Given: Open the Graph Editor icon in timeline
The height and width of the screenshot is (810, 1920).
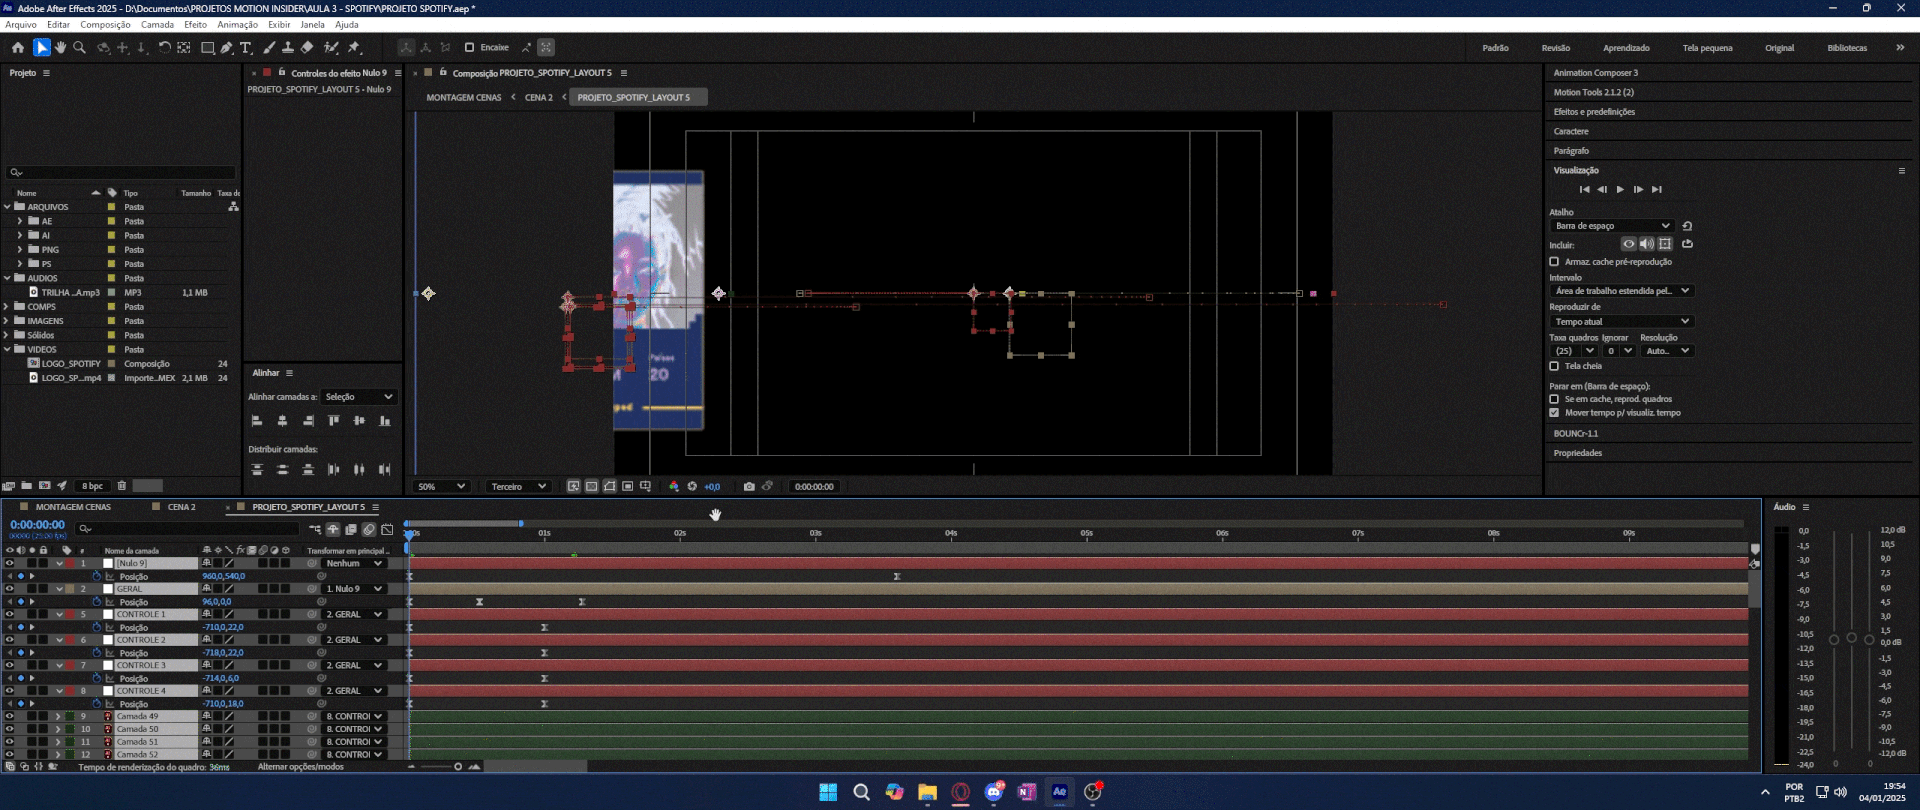Looking at the screenshot, I should point(387,529).
